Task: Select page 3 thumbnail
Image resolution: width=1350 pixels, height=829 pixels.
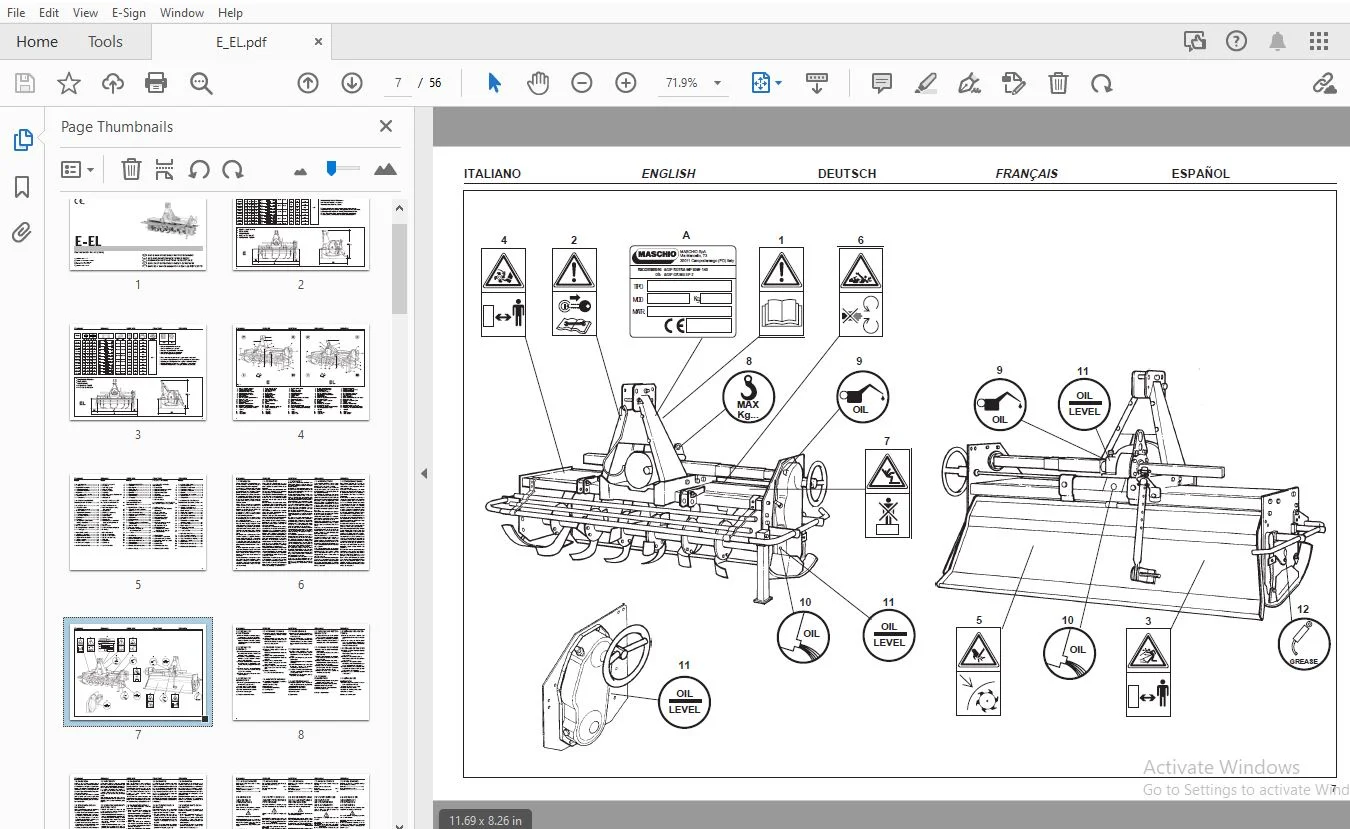Action: 138,373
